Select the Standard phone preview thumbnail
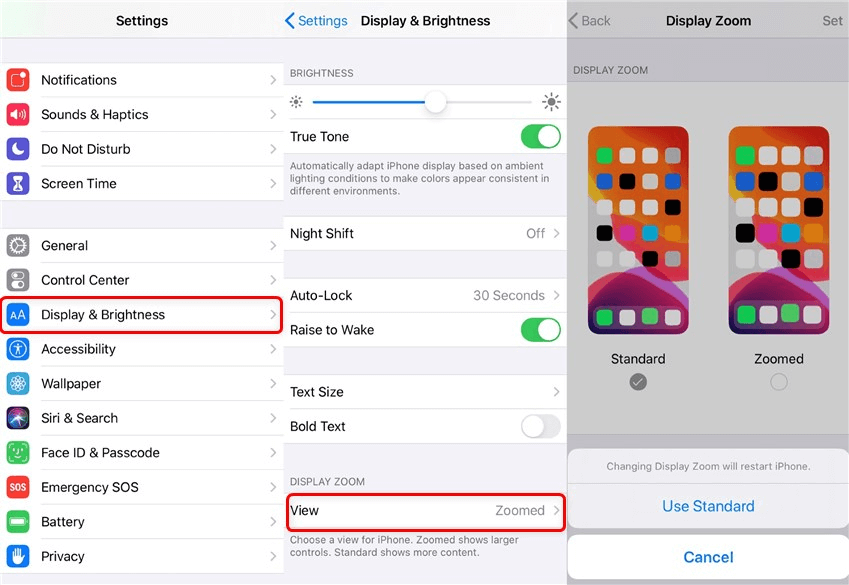Screen dimensions: 849x585 coord(638,230)
